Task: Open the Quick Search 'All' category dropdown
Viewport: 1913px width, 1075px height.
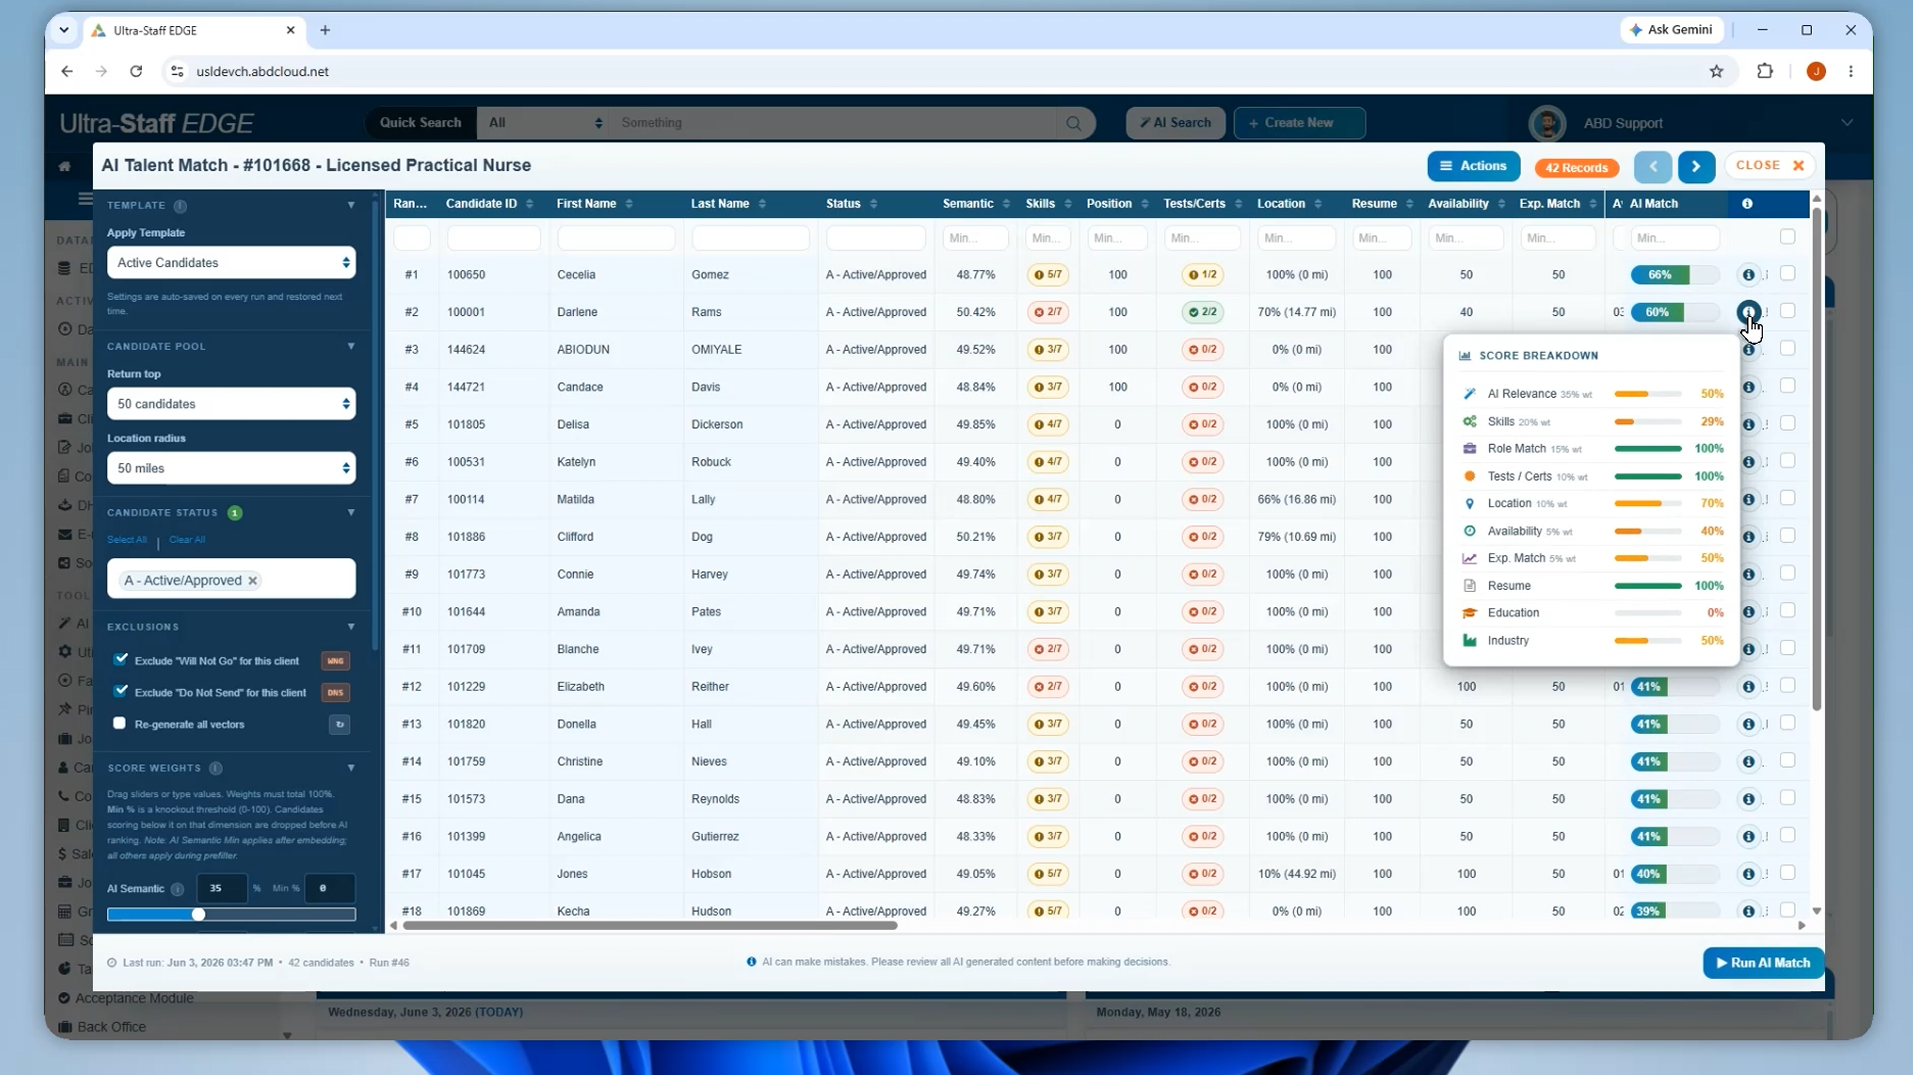Action: (544, 123)
